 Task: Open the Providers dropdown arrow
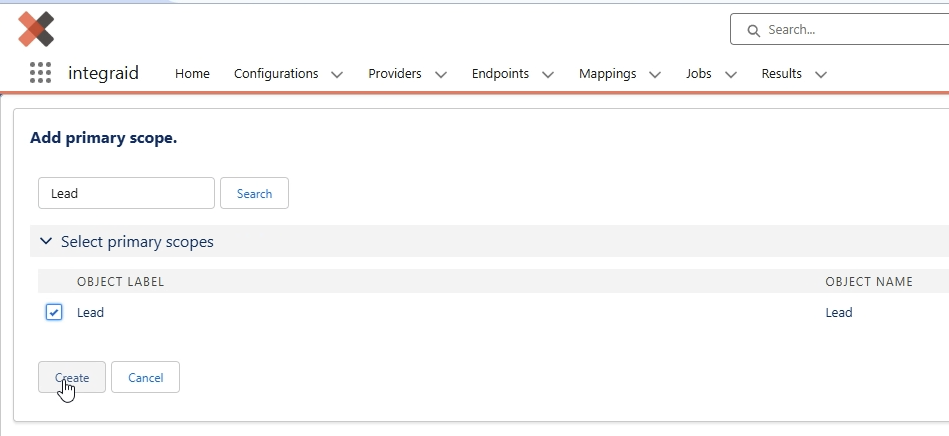(x=441, y=74)
